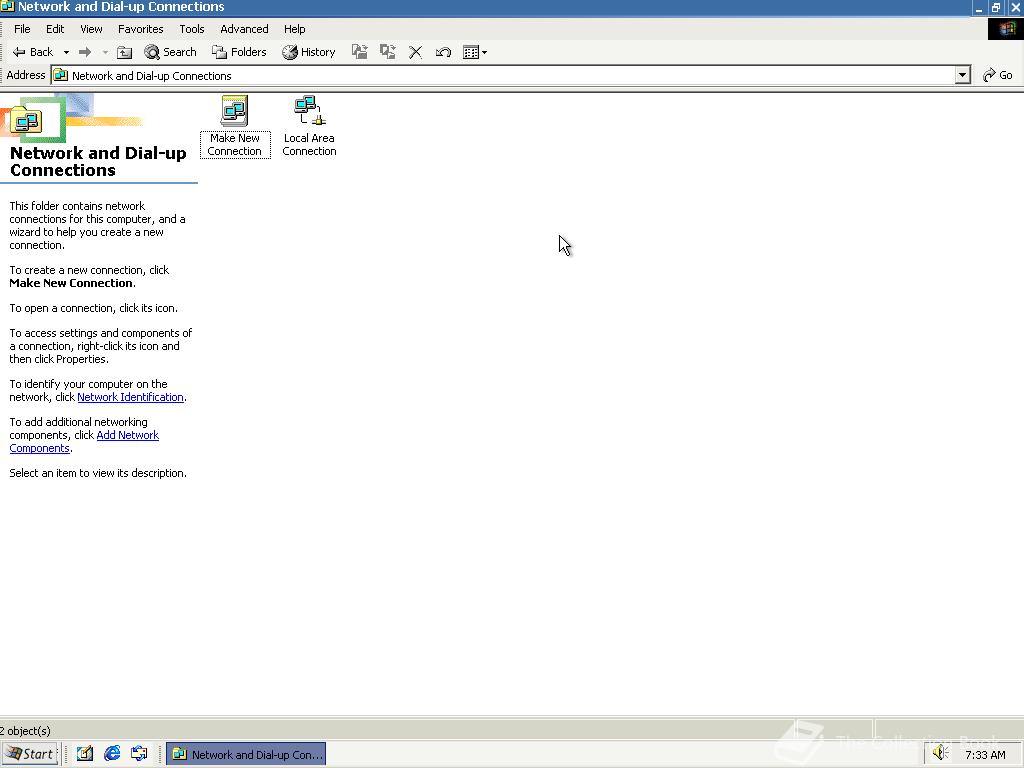1024x768 pixels.
Task: Open the Tools menu
Action: [x=192, y=29]
